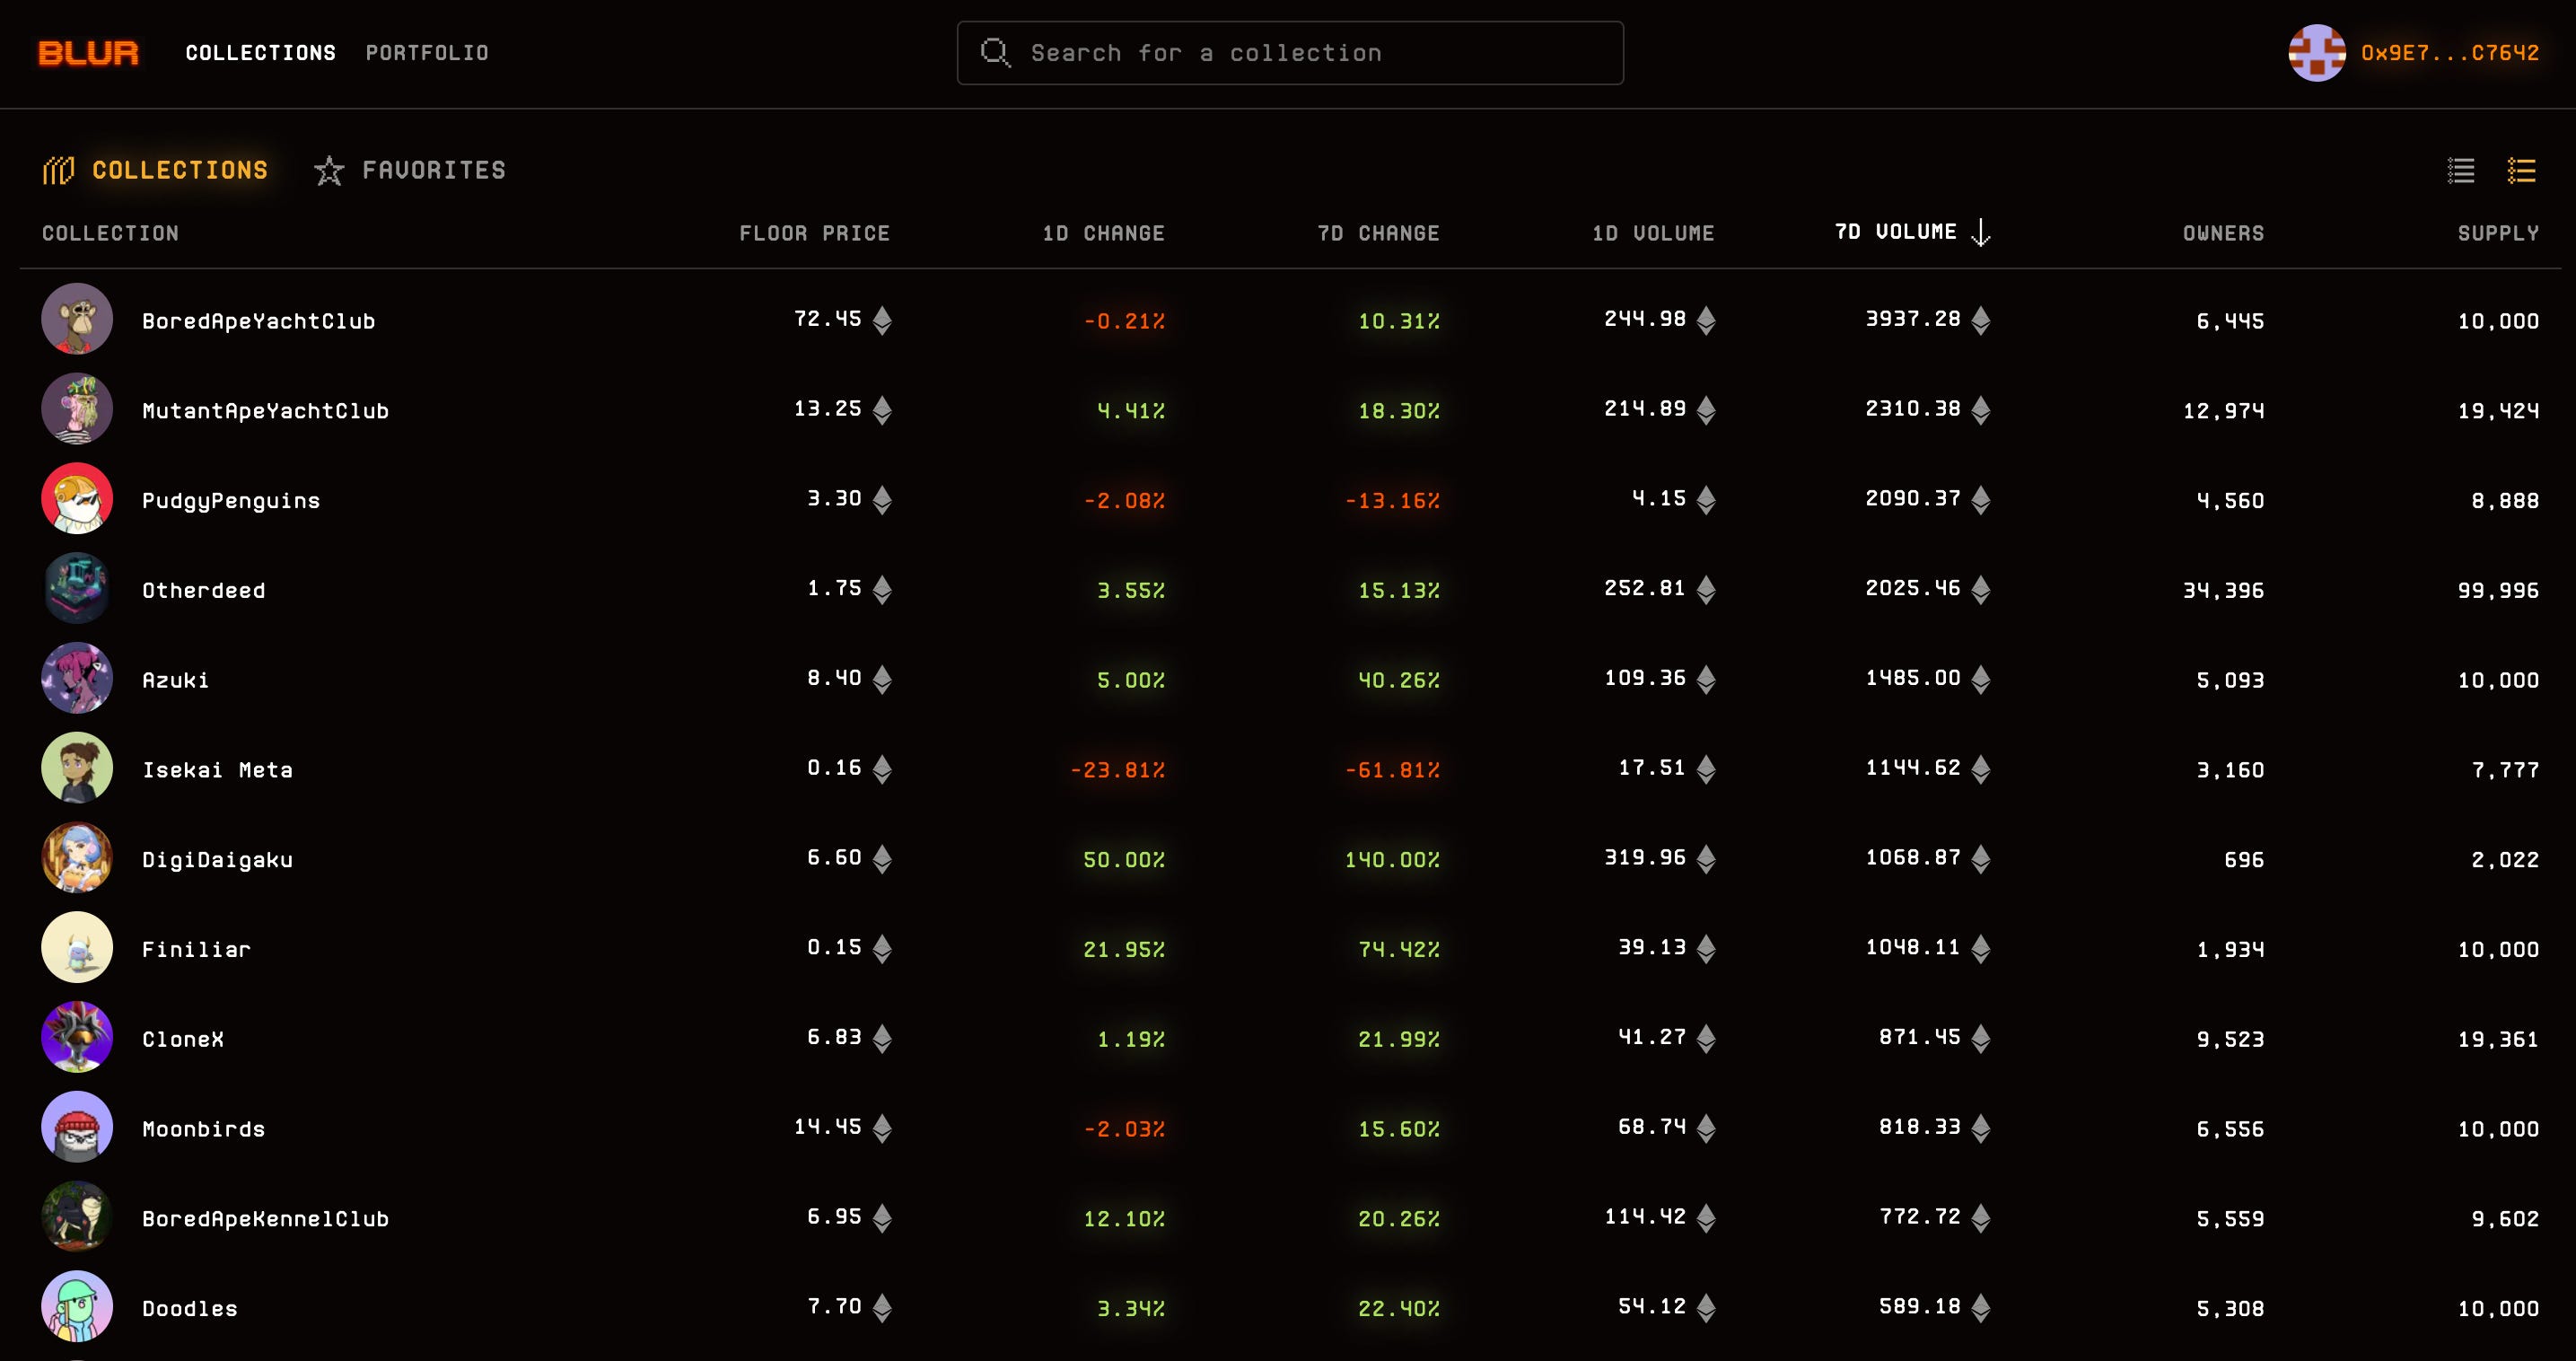The width and height of the screenshot is (2576, 1361).
Task: Open BoredApeYachtClub avatar thumbnail
Action: point(77,319)
